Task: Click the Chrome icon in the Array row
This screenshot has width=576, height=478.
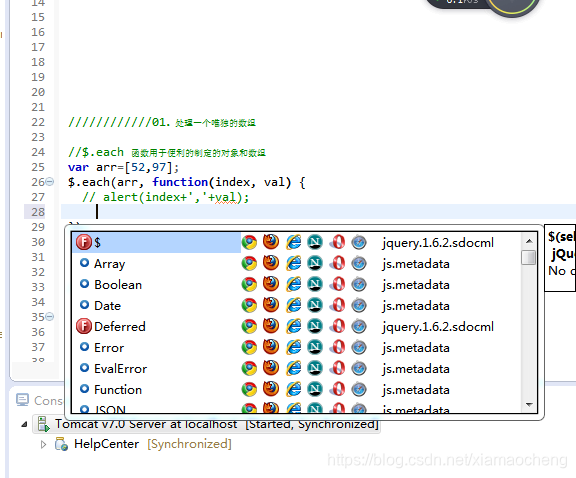Action: pyautogui.click(x=249, y=263)
